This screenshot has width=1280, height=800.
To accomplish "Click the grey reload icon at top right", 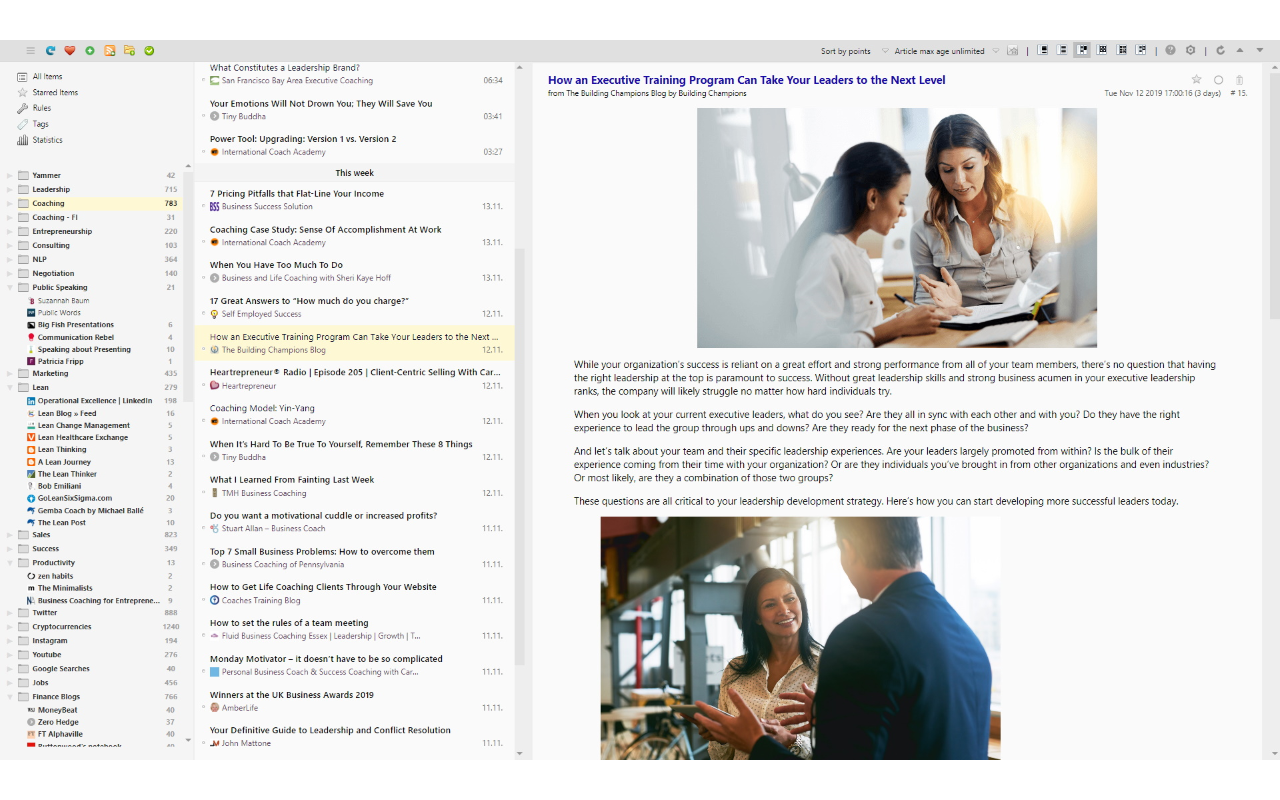I will tap(1220, 51).
